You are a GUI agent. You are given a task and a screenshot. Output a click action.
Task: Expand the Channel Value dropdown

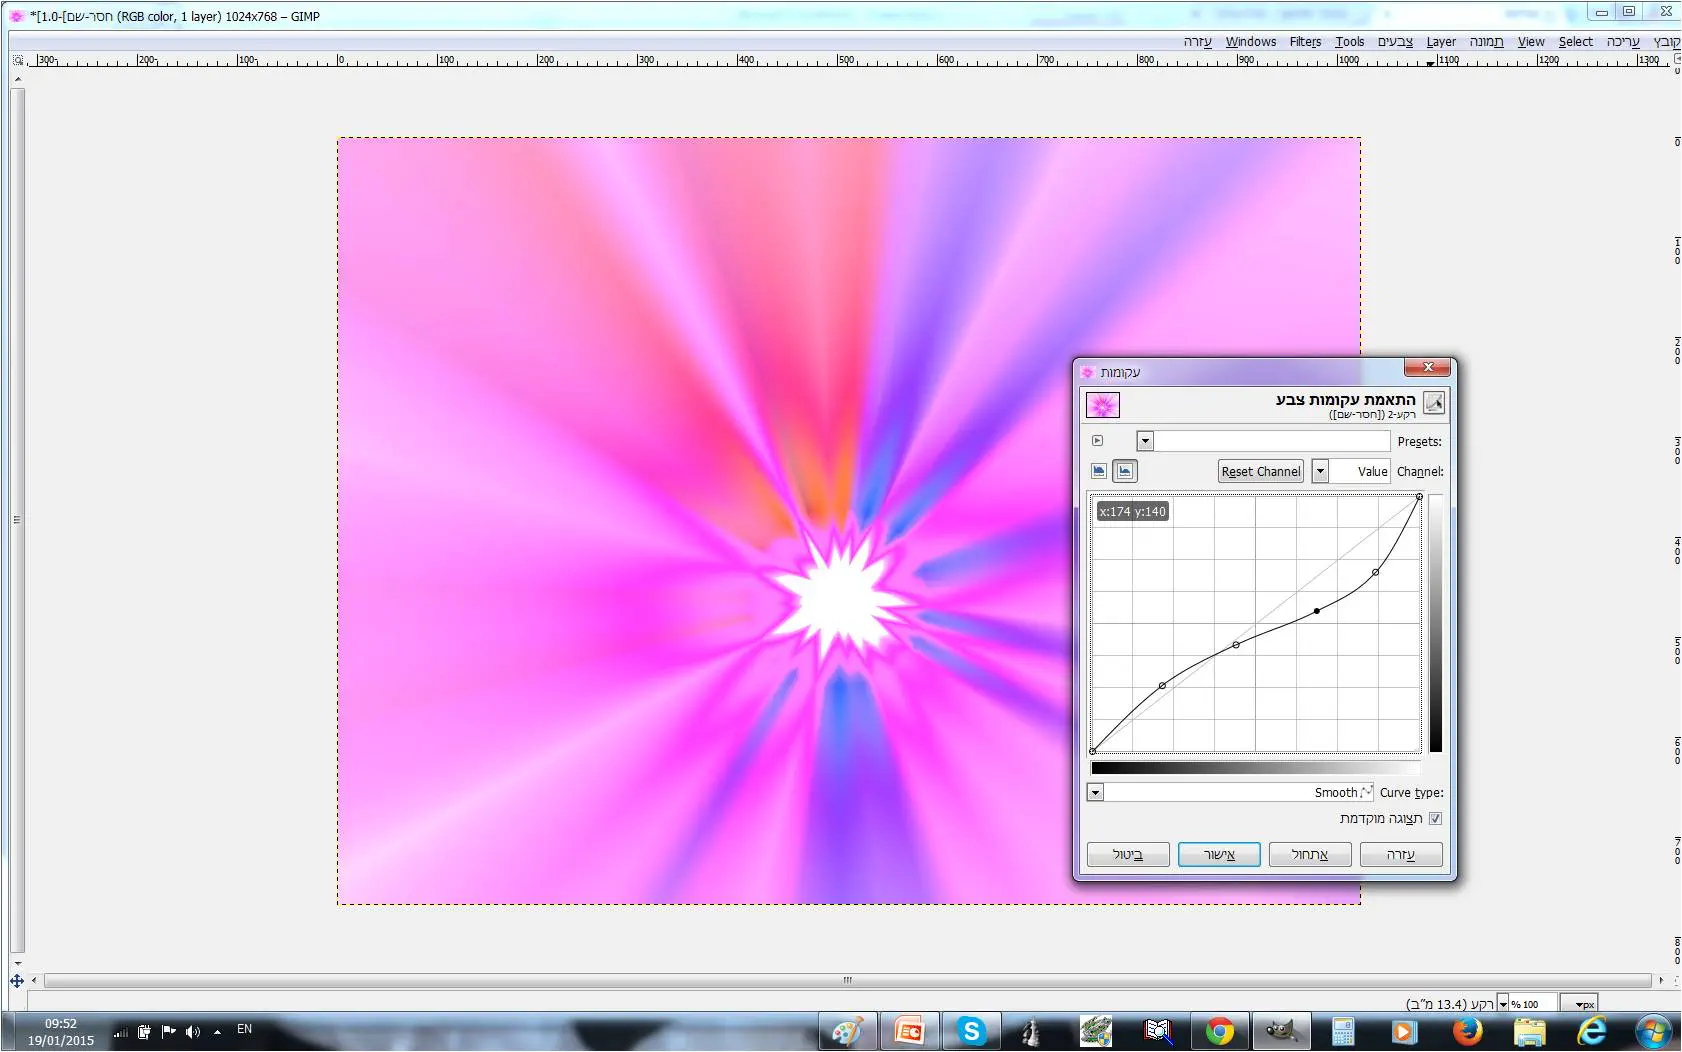1320,471
